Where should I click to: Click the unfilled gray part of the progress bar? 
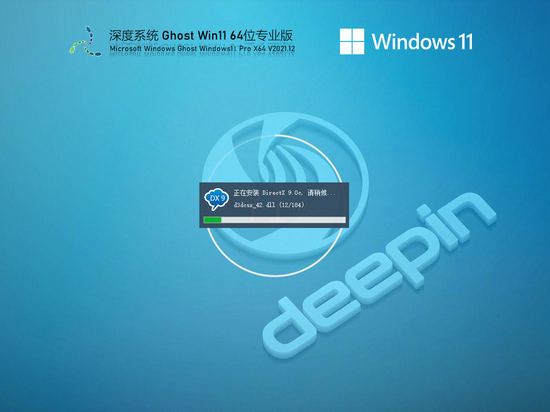(x=283, y=220)
